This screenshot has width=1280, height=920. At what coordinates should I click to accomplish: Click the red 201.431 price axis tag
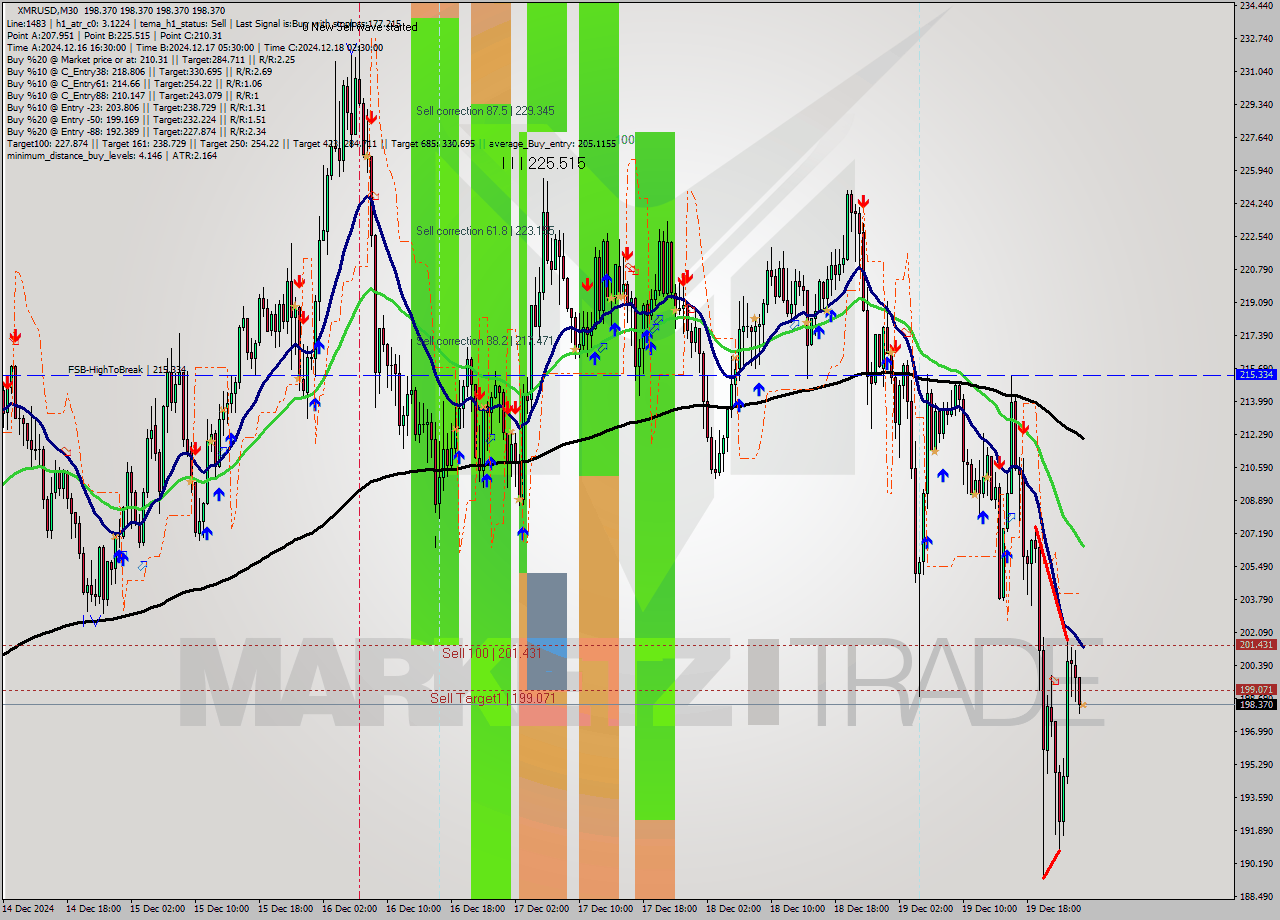tap(1256, 644)
